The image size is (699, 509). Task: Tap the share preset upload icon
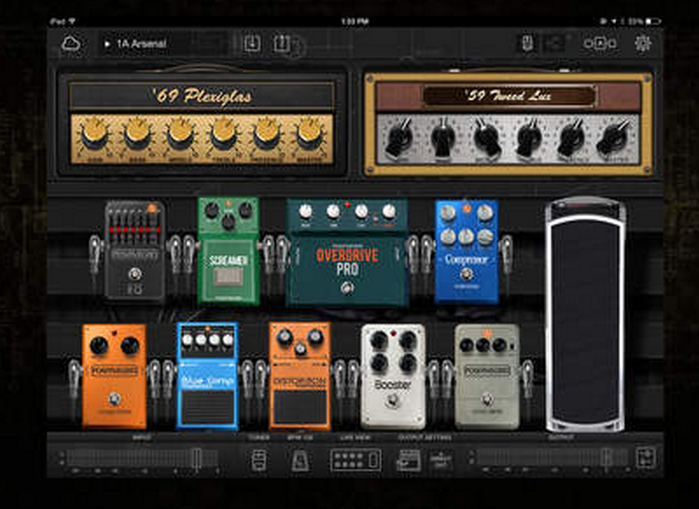pos(281,44)
